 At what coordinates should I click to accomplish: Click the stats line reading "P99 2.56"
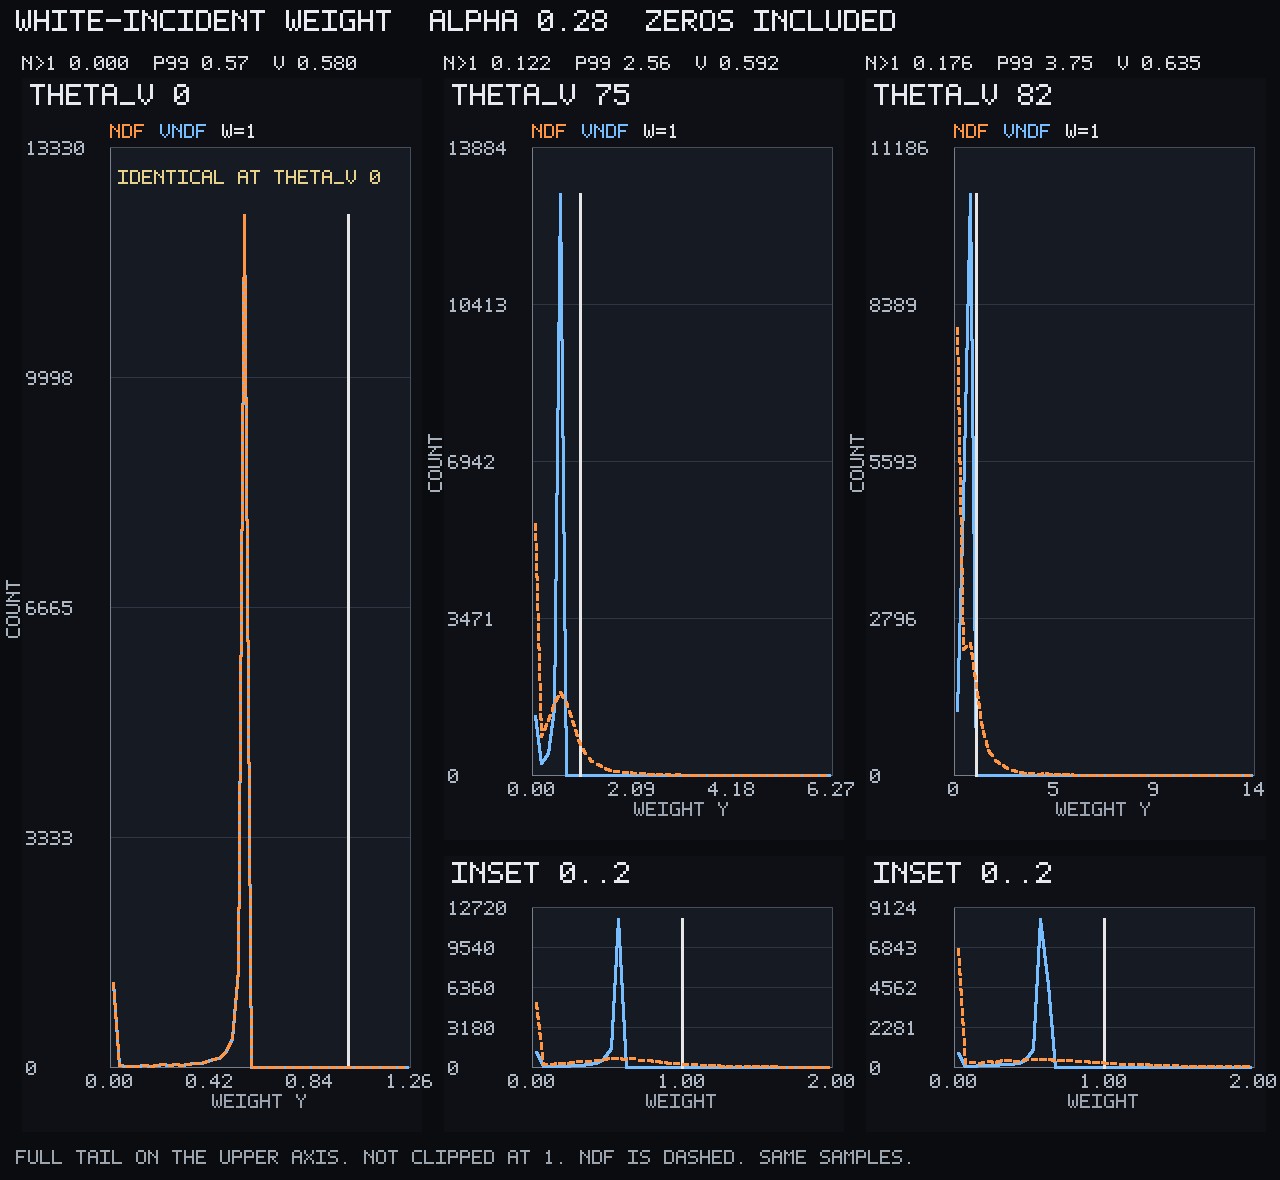click(623, 63)
